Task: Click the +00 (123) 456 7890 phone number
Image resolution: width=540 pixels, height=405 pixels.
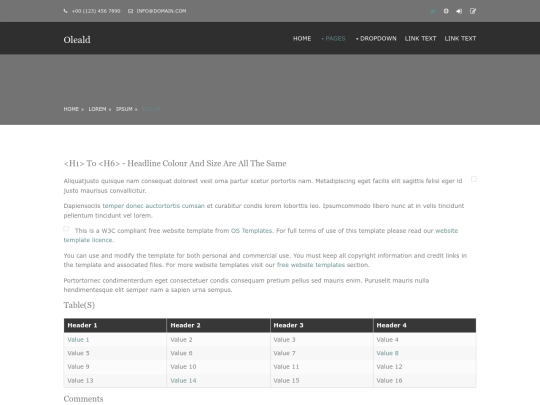Action: tap(96, 11)
